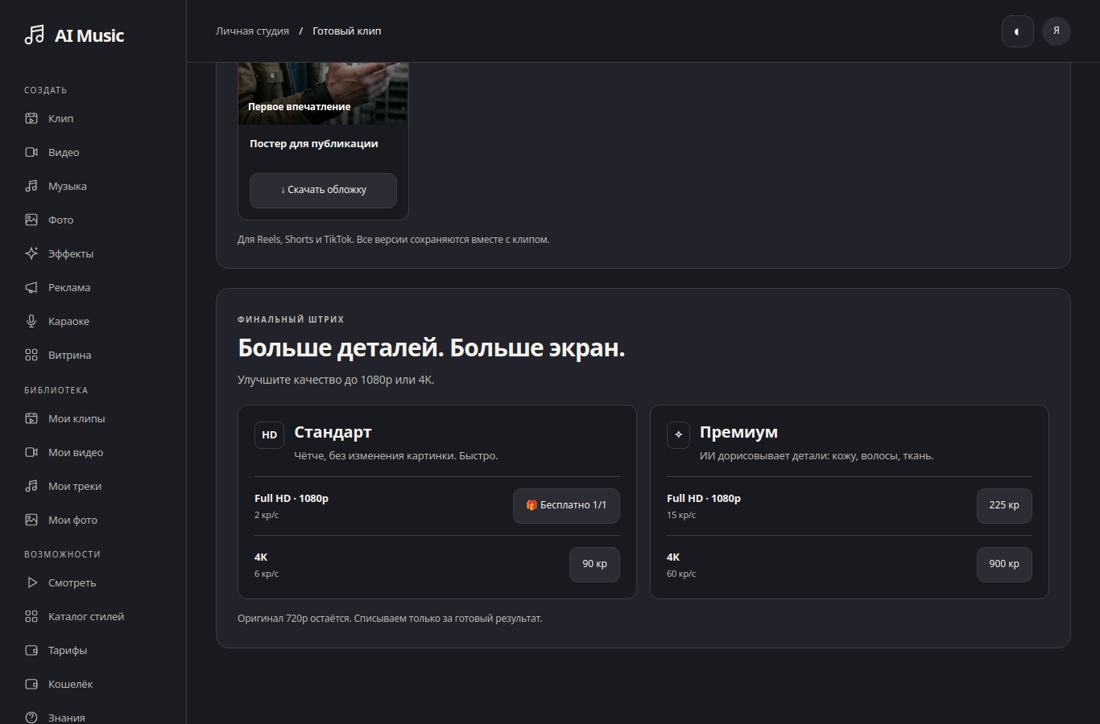The width and height of the screenshot is (1100, 724).
Task: Click the Смотреть play icon
Action: coord(32,582)
